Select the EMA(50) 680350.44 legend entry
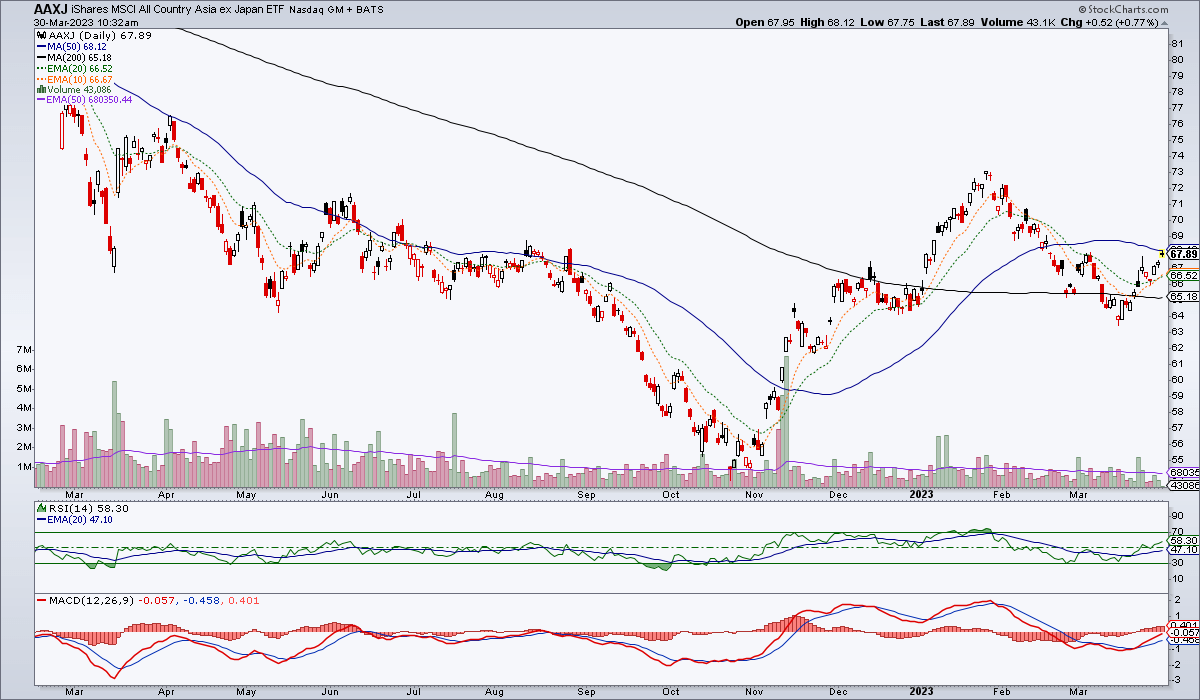 click(x=84, y=100)
